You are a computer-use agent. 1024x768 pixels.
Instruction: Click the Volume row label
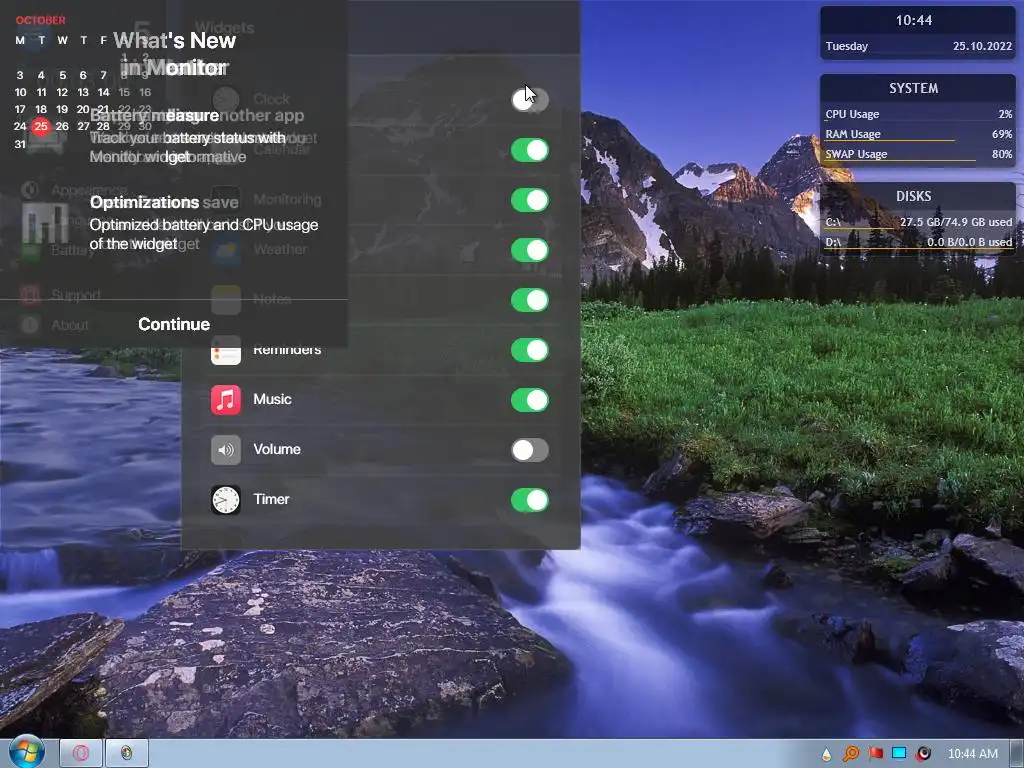click(277, 449)
